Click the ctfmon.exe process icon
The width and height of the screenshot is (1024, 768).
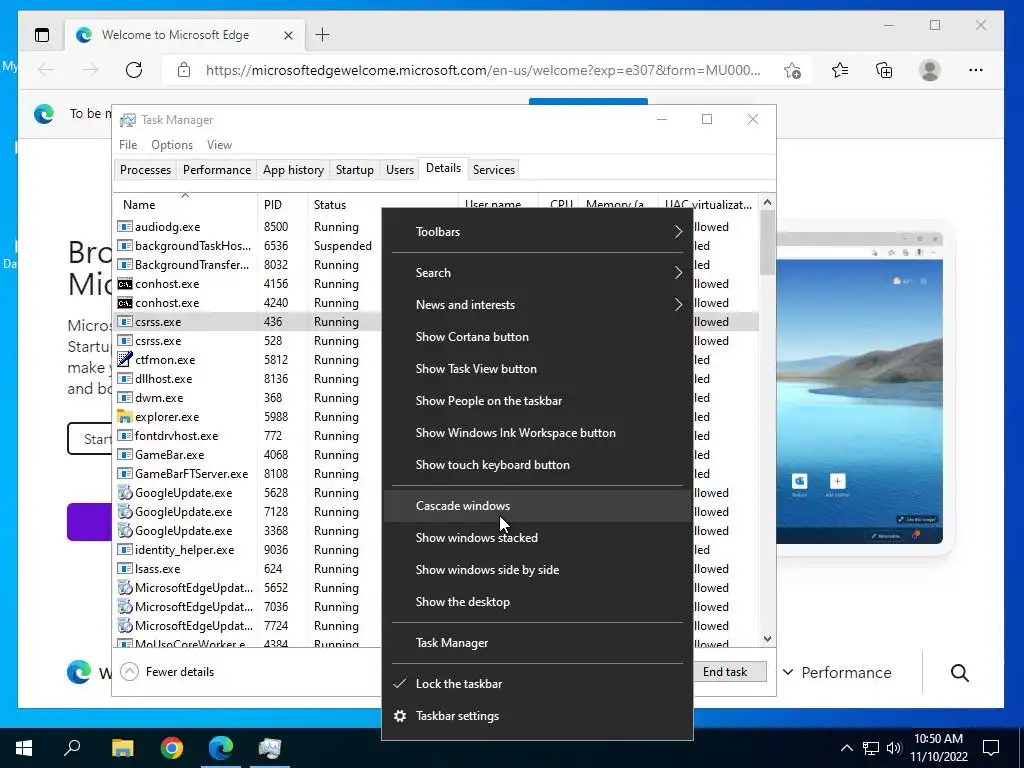(124, 359)
